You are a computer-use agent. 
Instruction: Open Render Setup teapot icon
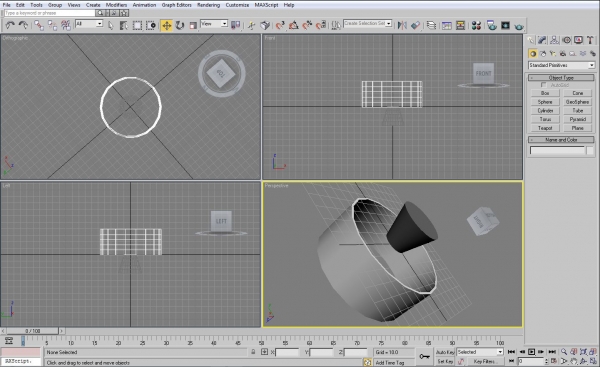pyautogui.click(x=492, y=25)
